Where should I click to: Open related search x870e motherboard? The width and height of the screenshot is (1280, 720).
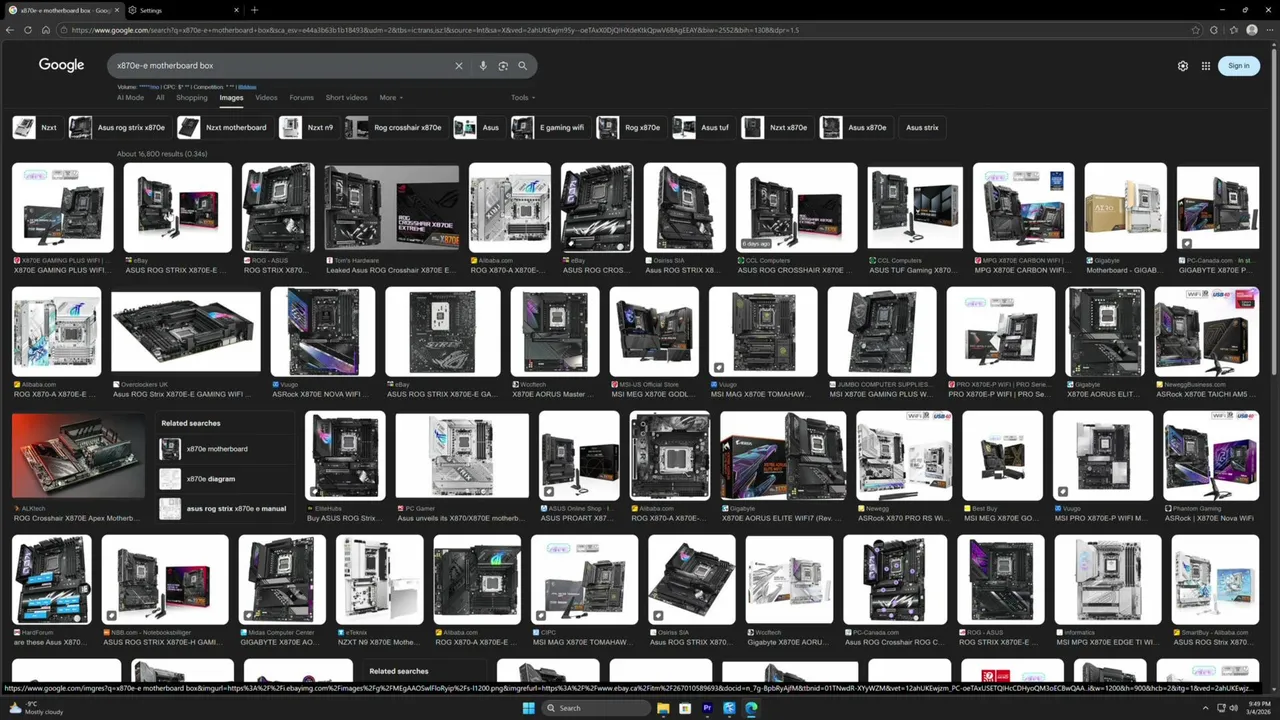pyautogui.click(x=224, y=449)
